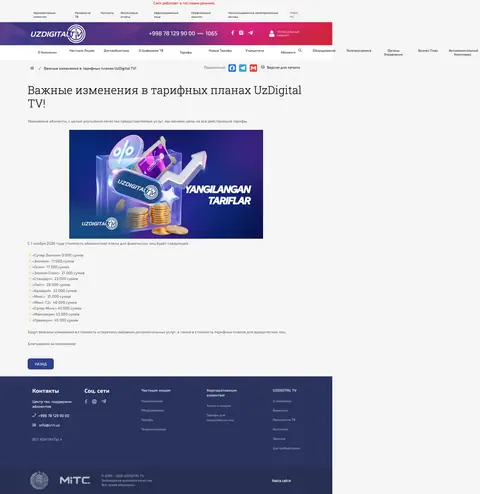The height and width of the screenshot is (494, 480).
Task: Select the «Мини-72» tariff list line
Action: click(55, 302)
